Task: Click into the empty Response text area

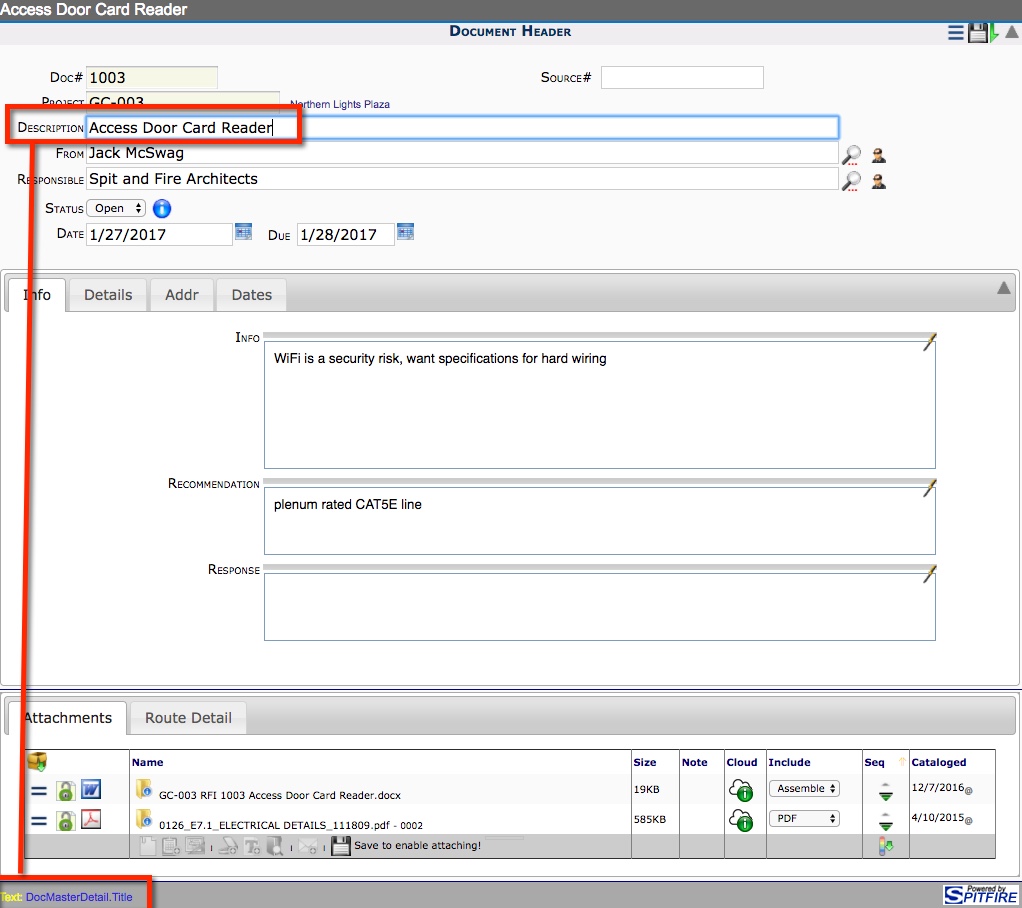Action: click(600, 607)
